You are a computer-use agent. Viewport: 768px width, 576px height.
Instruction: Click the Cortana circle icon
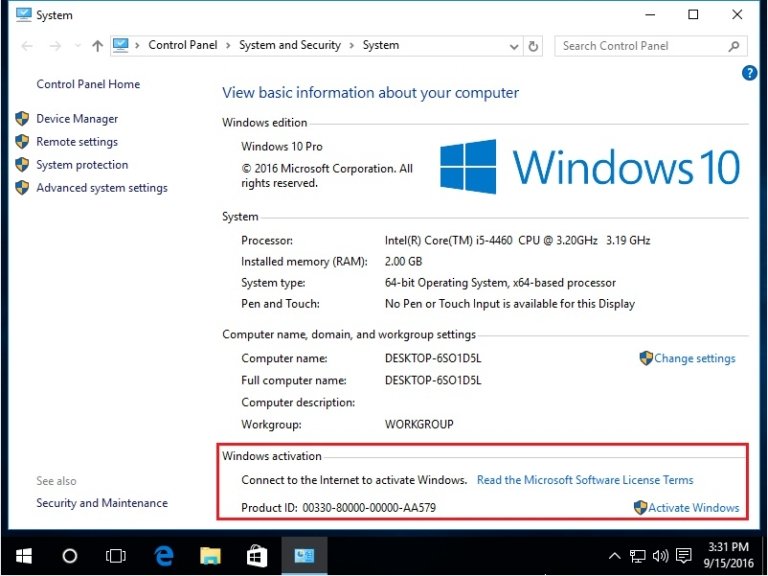click(70, 555)
